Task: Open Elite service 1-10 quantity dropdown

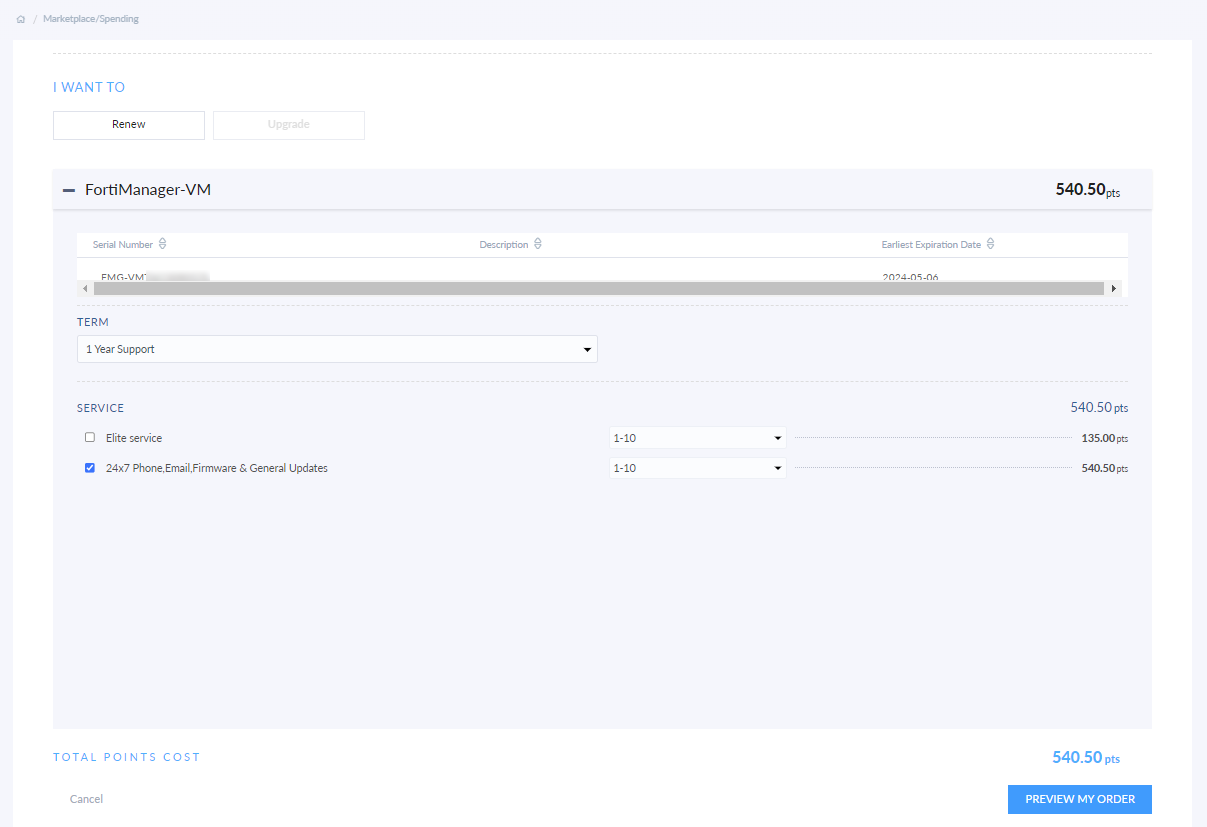Action: click(x=697, y=438)
